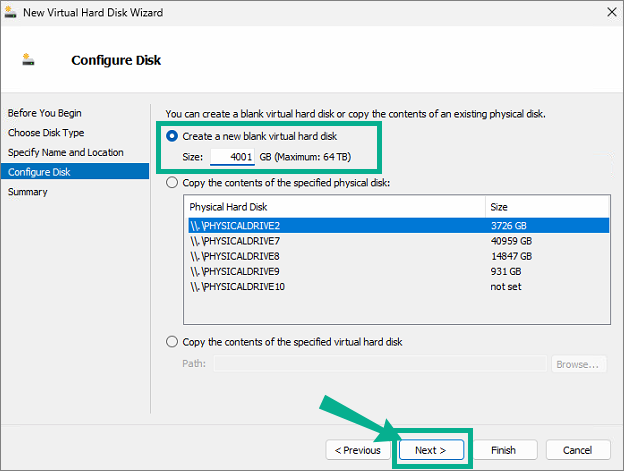This screenshot has width=624, height=471.
Task: Open Specify Name and Location step
Action: tap(66, 152)
